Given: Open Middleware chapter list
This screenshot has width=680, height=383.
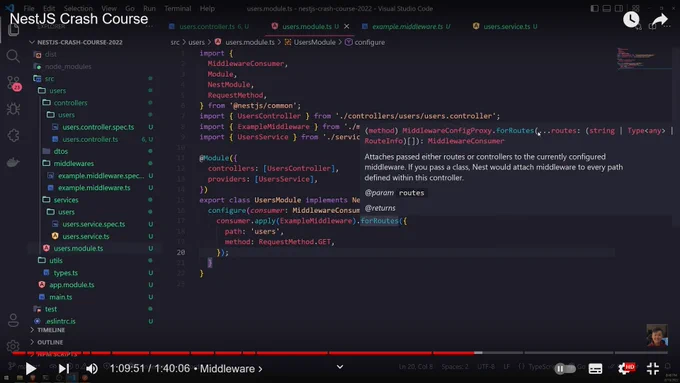Looking at the screenshot, I should [x=231, y=369].
